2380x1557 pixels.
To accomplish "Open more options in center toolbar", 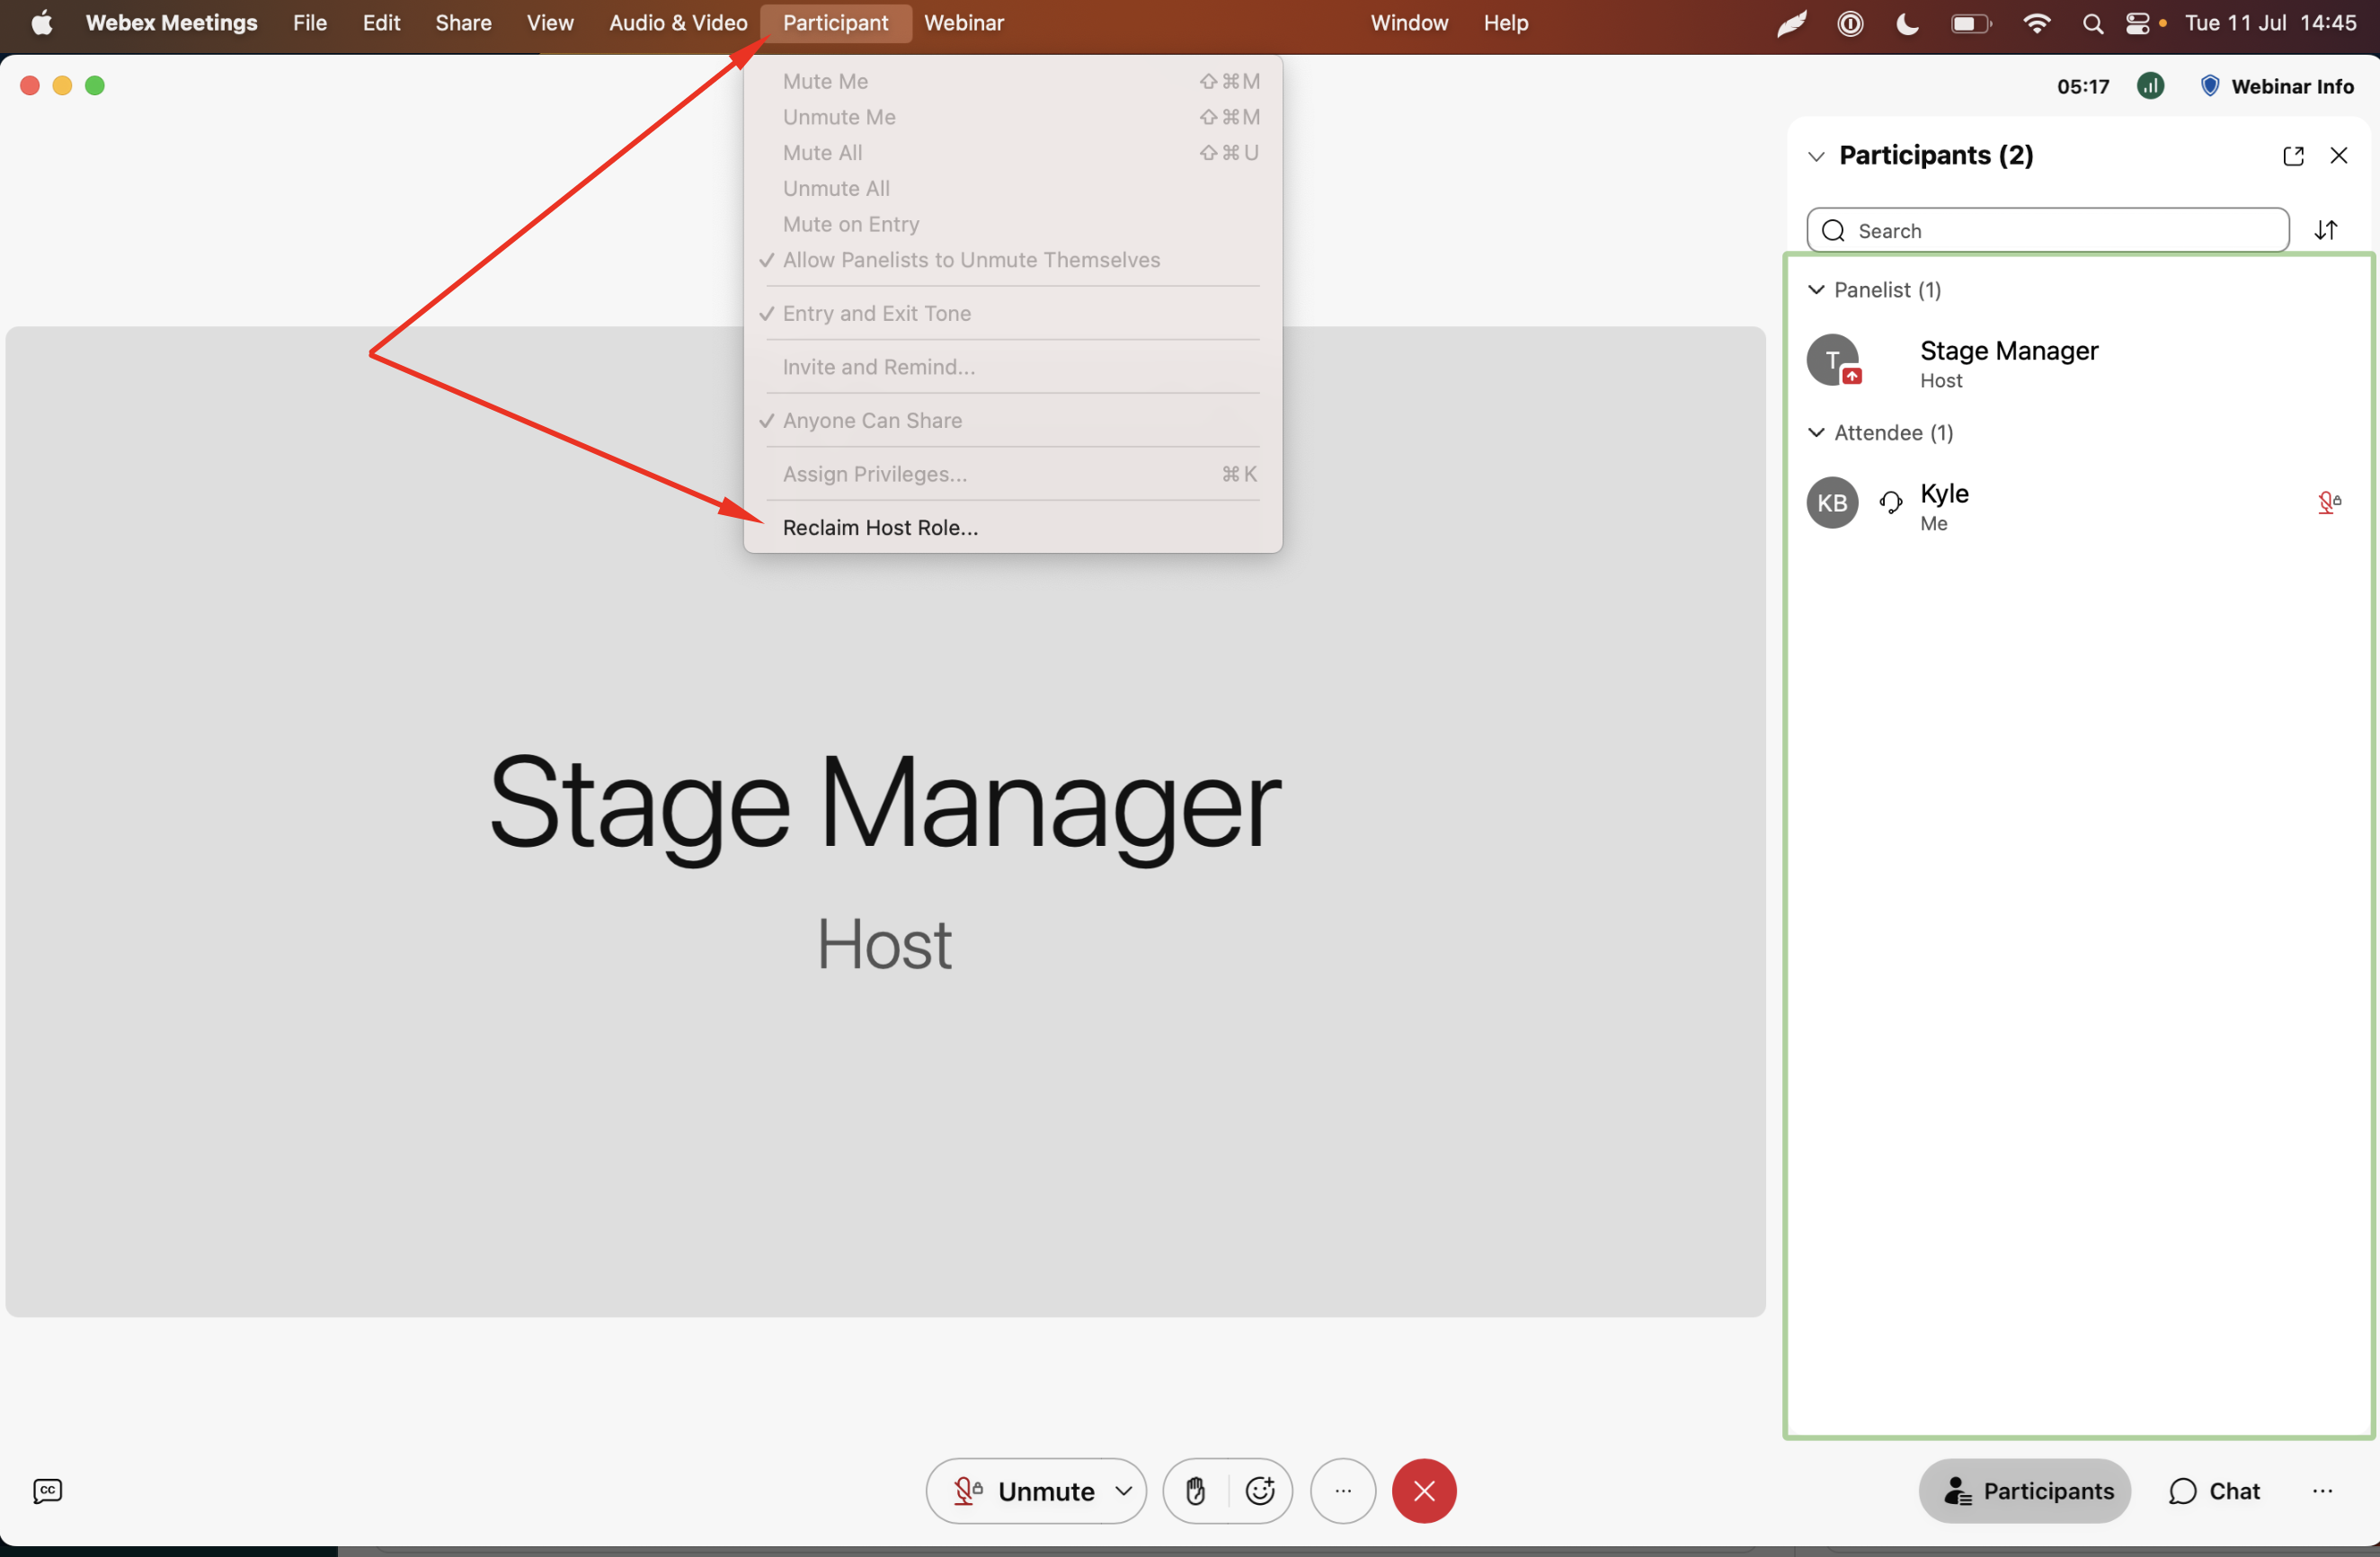I will point(1343,1491).
